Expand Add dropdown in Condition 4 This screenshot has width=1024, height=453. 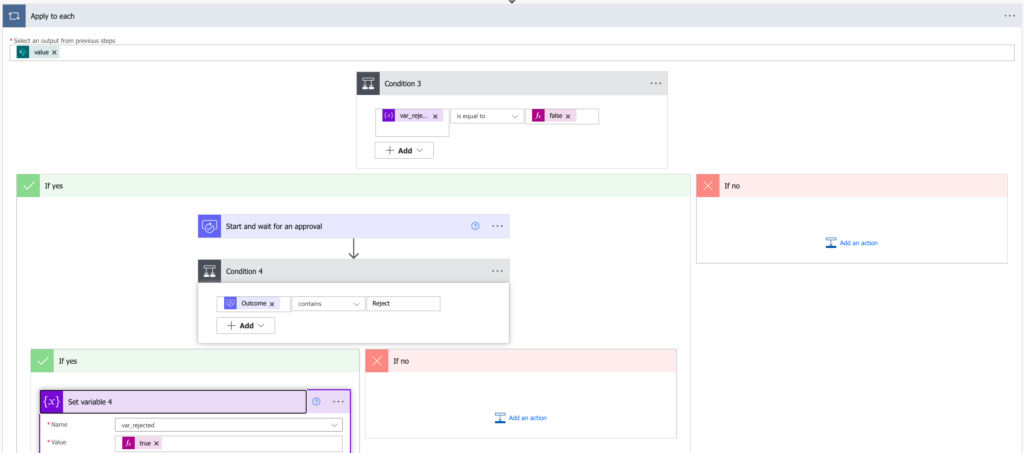(x=246, y=325)
